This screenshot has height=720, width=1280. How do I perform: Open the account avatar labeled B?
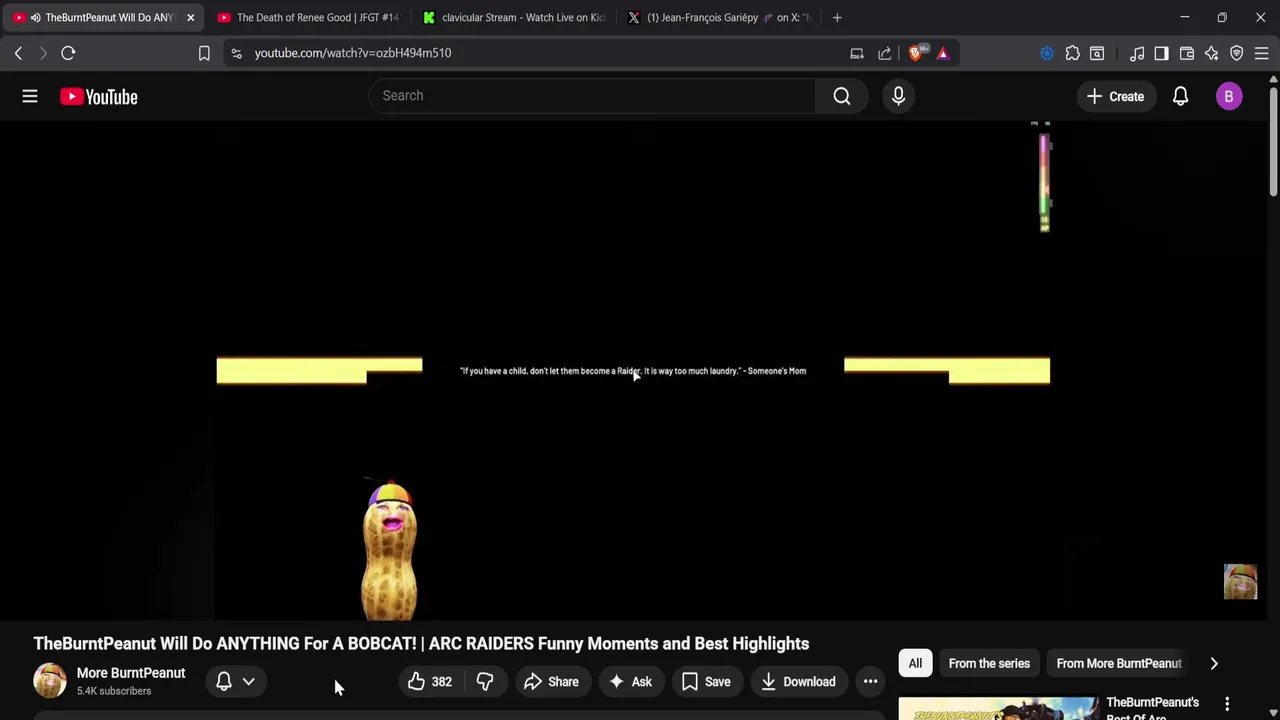click(x=1229, y=96)
